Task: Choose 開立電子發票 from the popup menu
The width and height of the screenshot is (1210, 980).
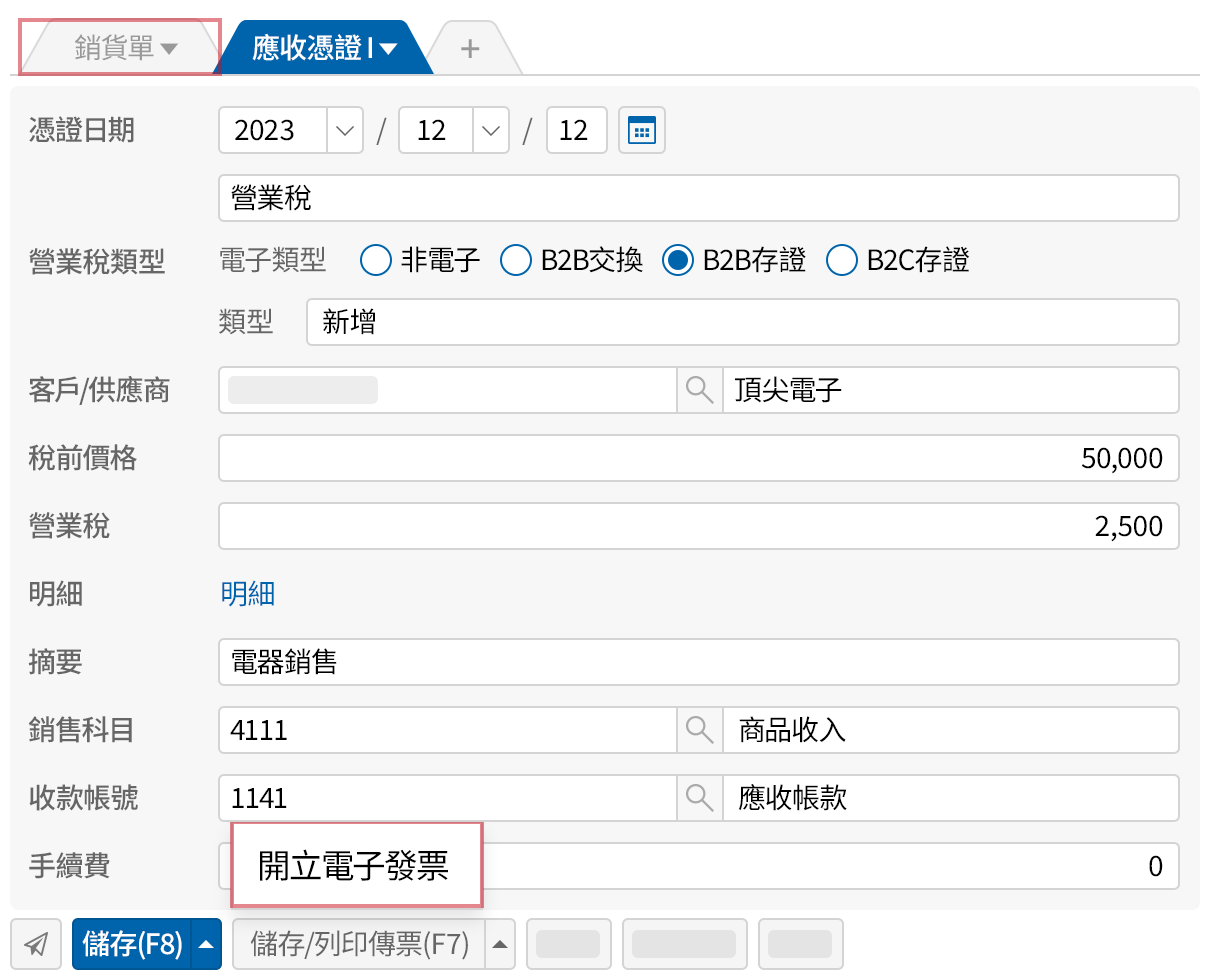Action: point(355,866)
